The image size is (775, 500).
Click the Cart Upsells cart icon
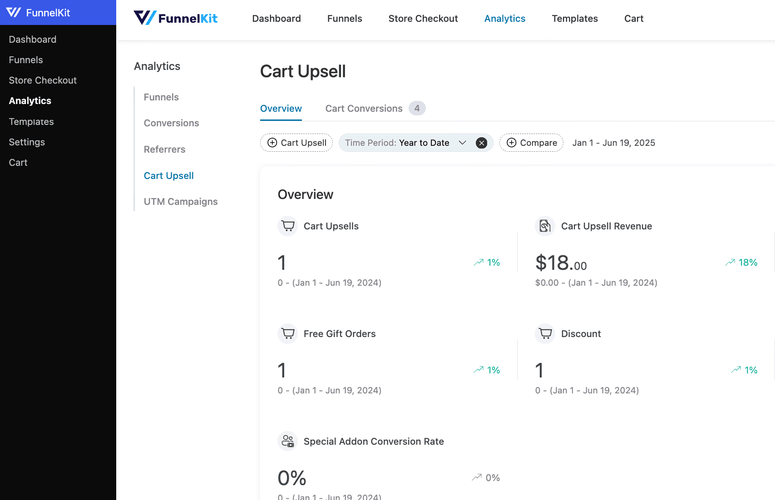[288, 226]
